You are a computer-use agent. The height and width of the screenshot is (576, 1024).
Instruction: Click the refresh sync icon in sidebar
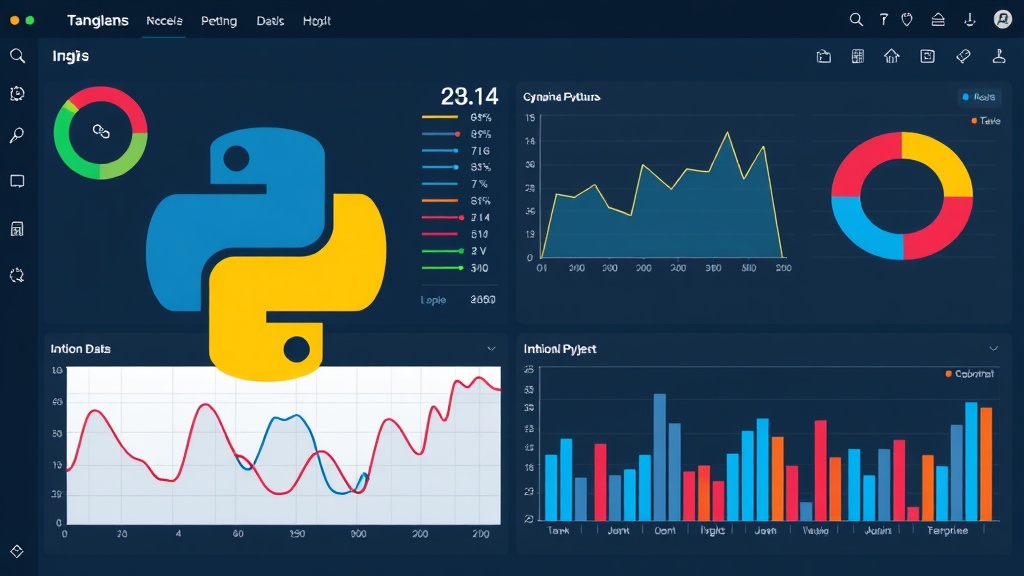17,276
